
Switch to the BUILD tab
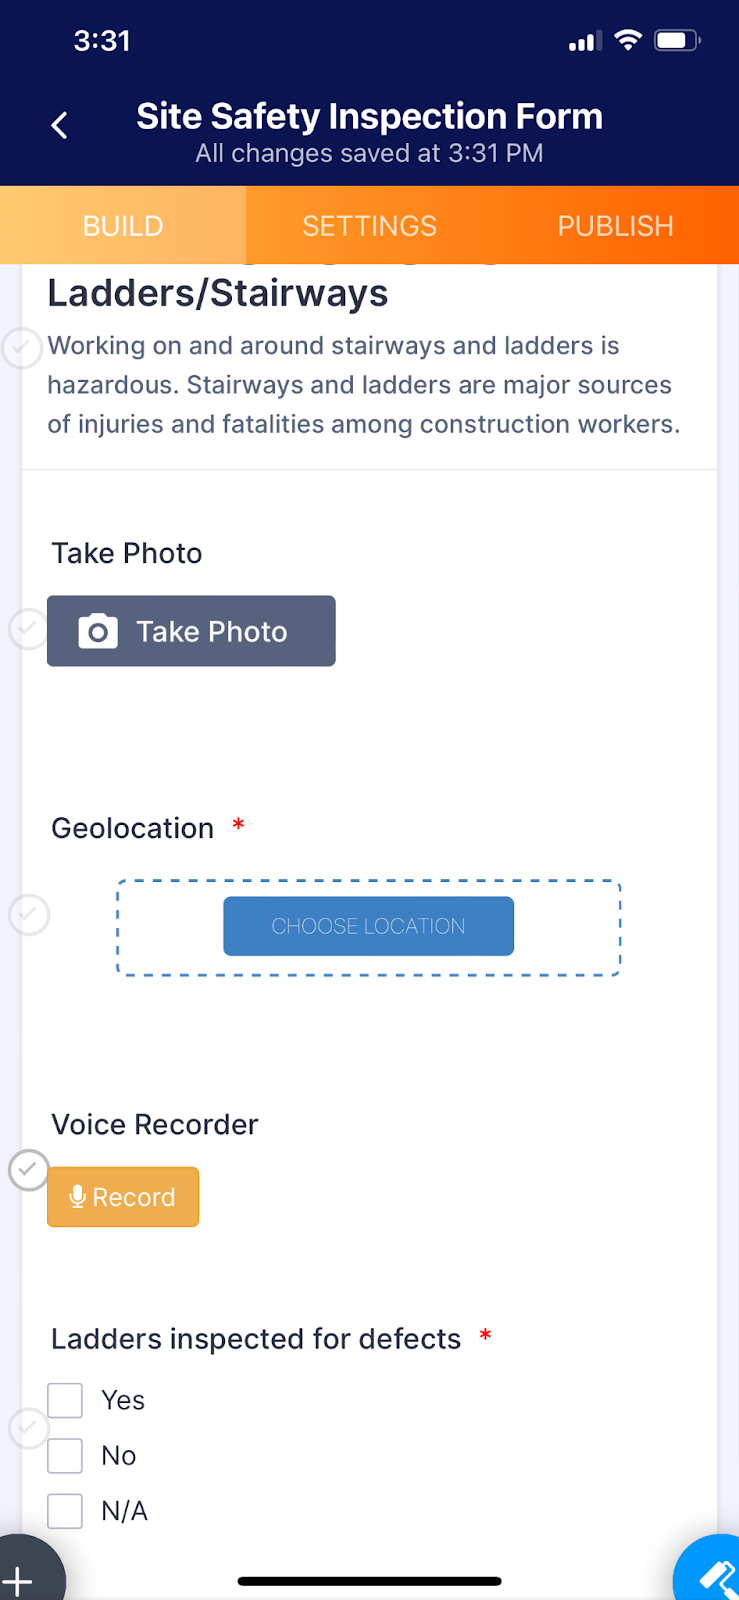[x=123, y=226]
